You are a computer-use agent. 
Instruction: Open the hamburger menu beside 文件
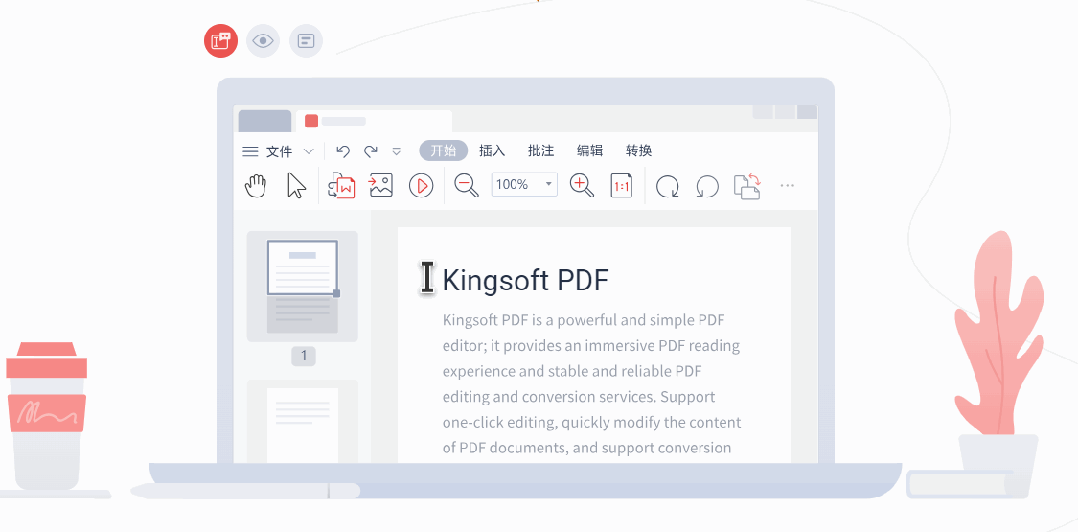click(x=250, y=151)
